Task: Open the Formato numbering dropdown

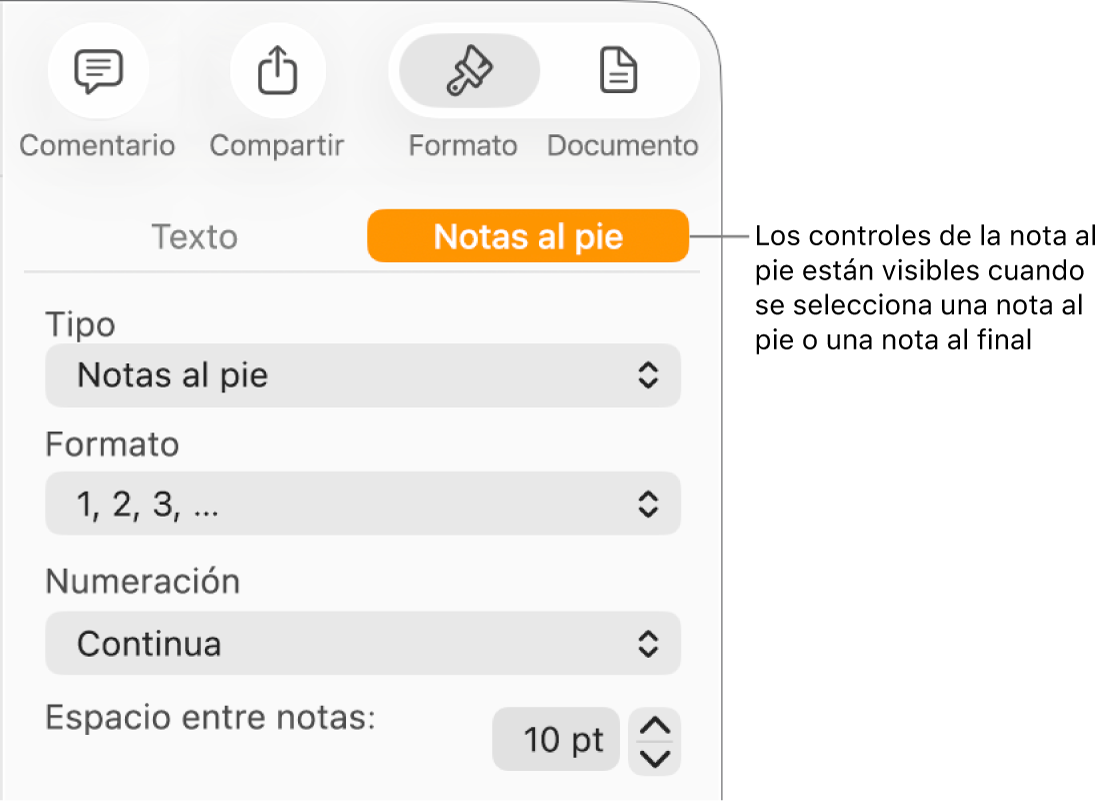Action: point(363,504)
